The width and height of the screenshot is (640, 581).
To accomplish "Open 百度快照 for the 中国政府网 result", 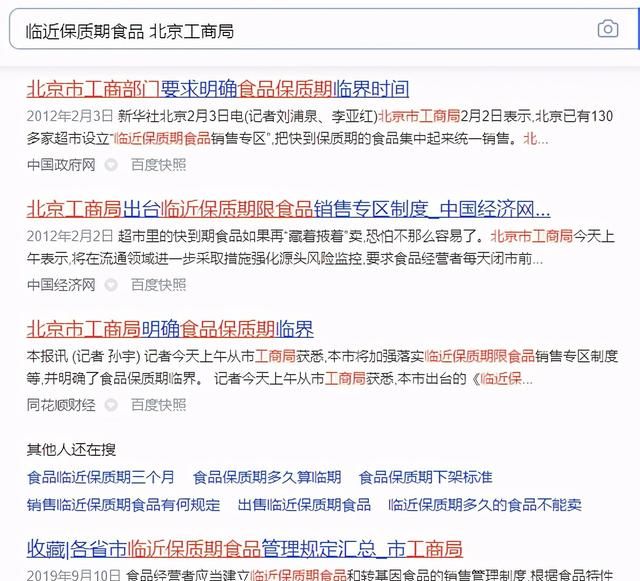I will coord(158,165).
